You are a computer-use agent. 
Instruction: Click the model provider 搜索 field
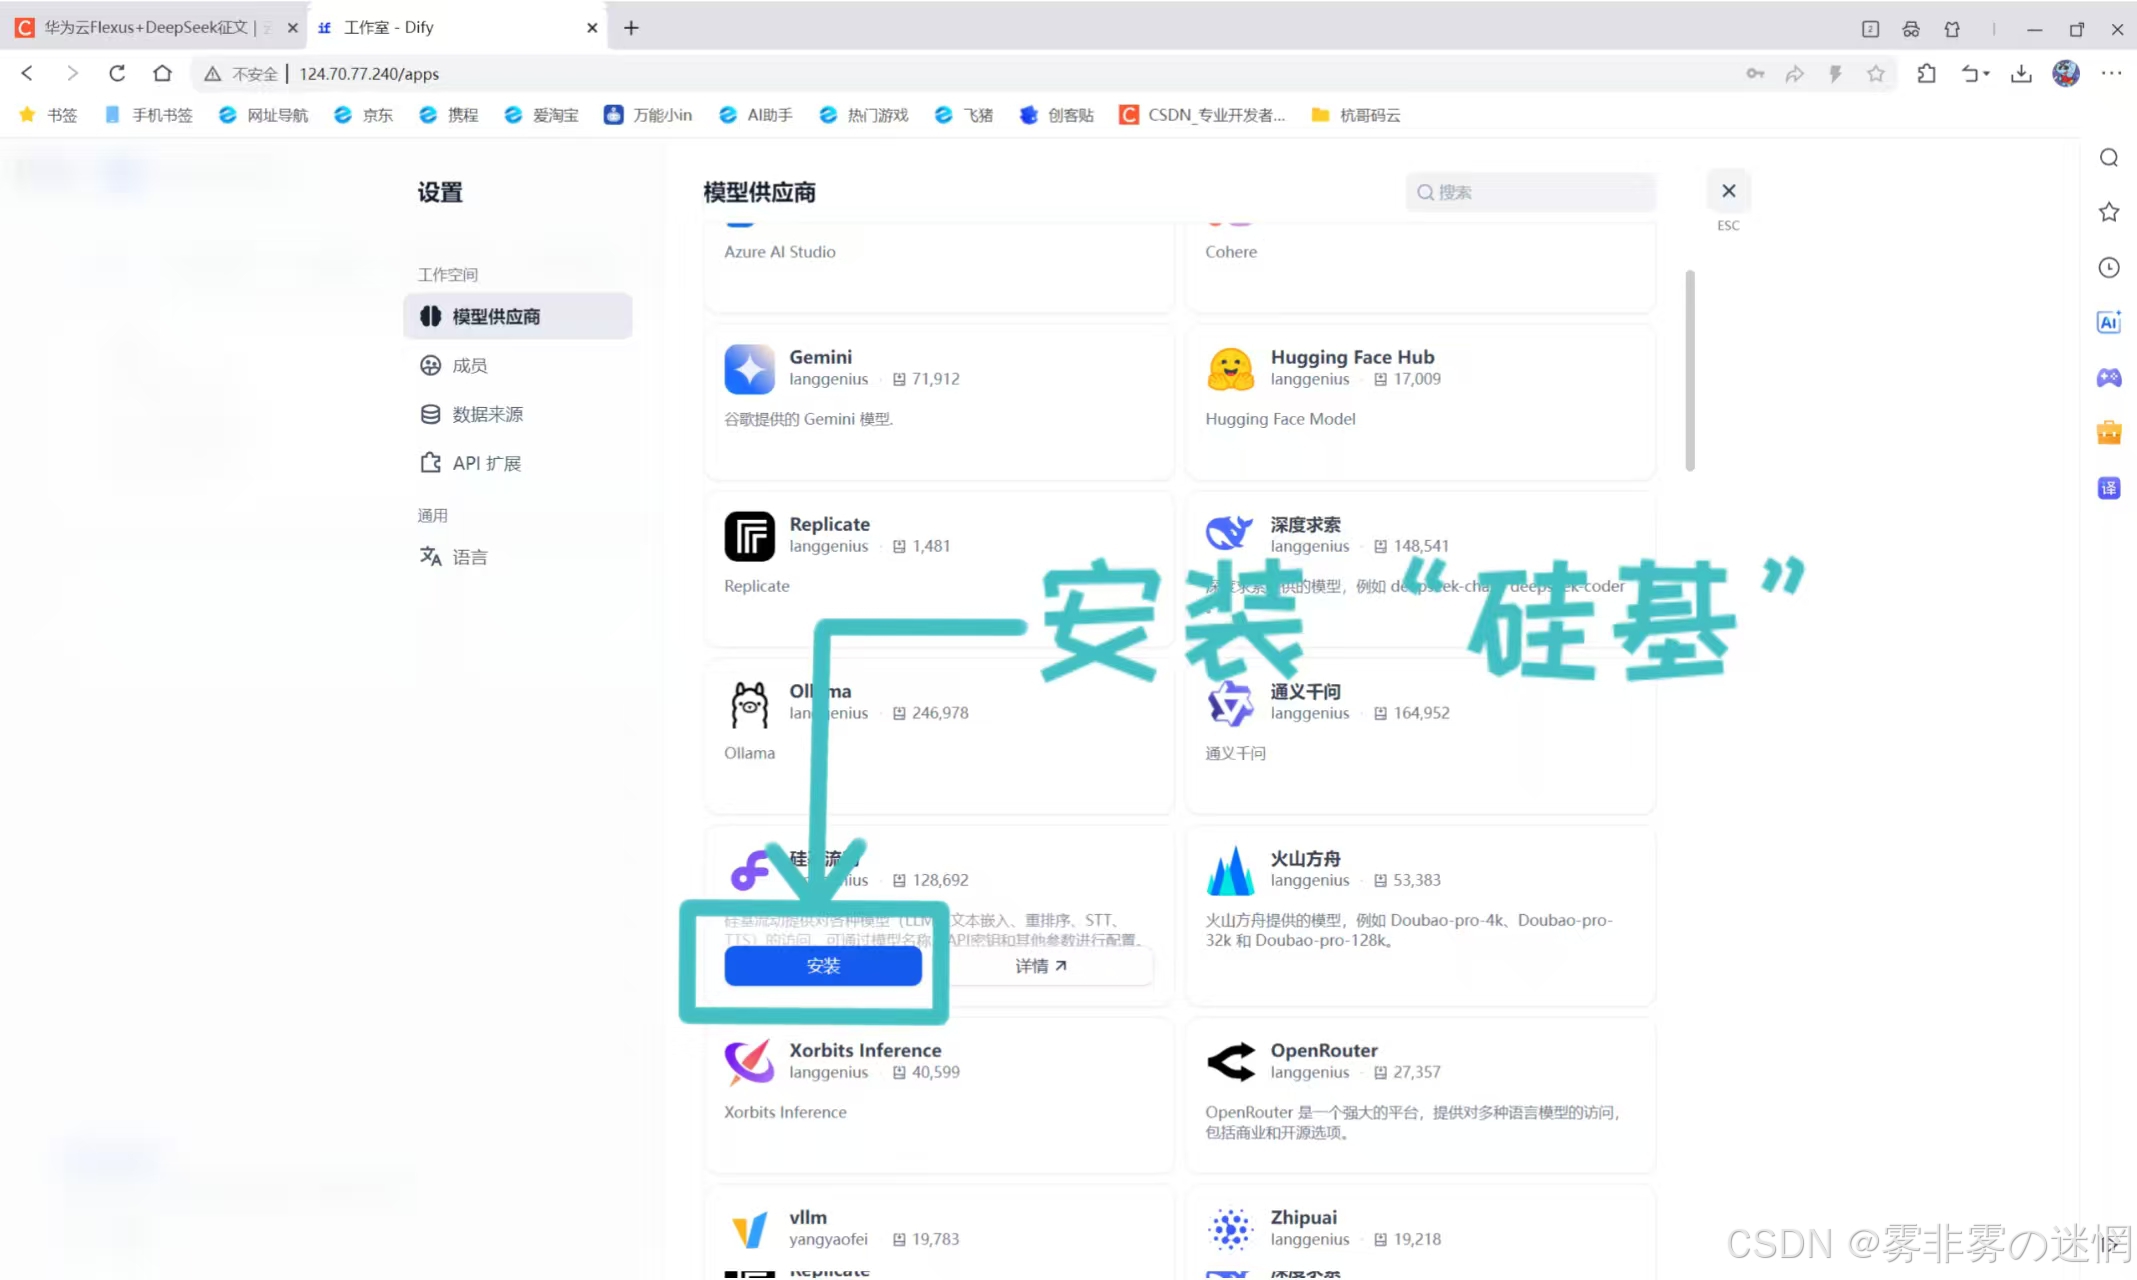click(1530, 192)
